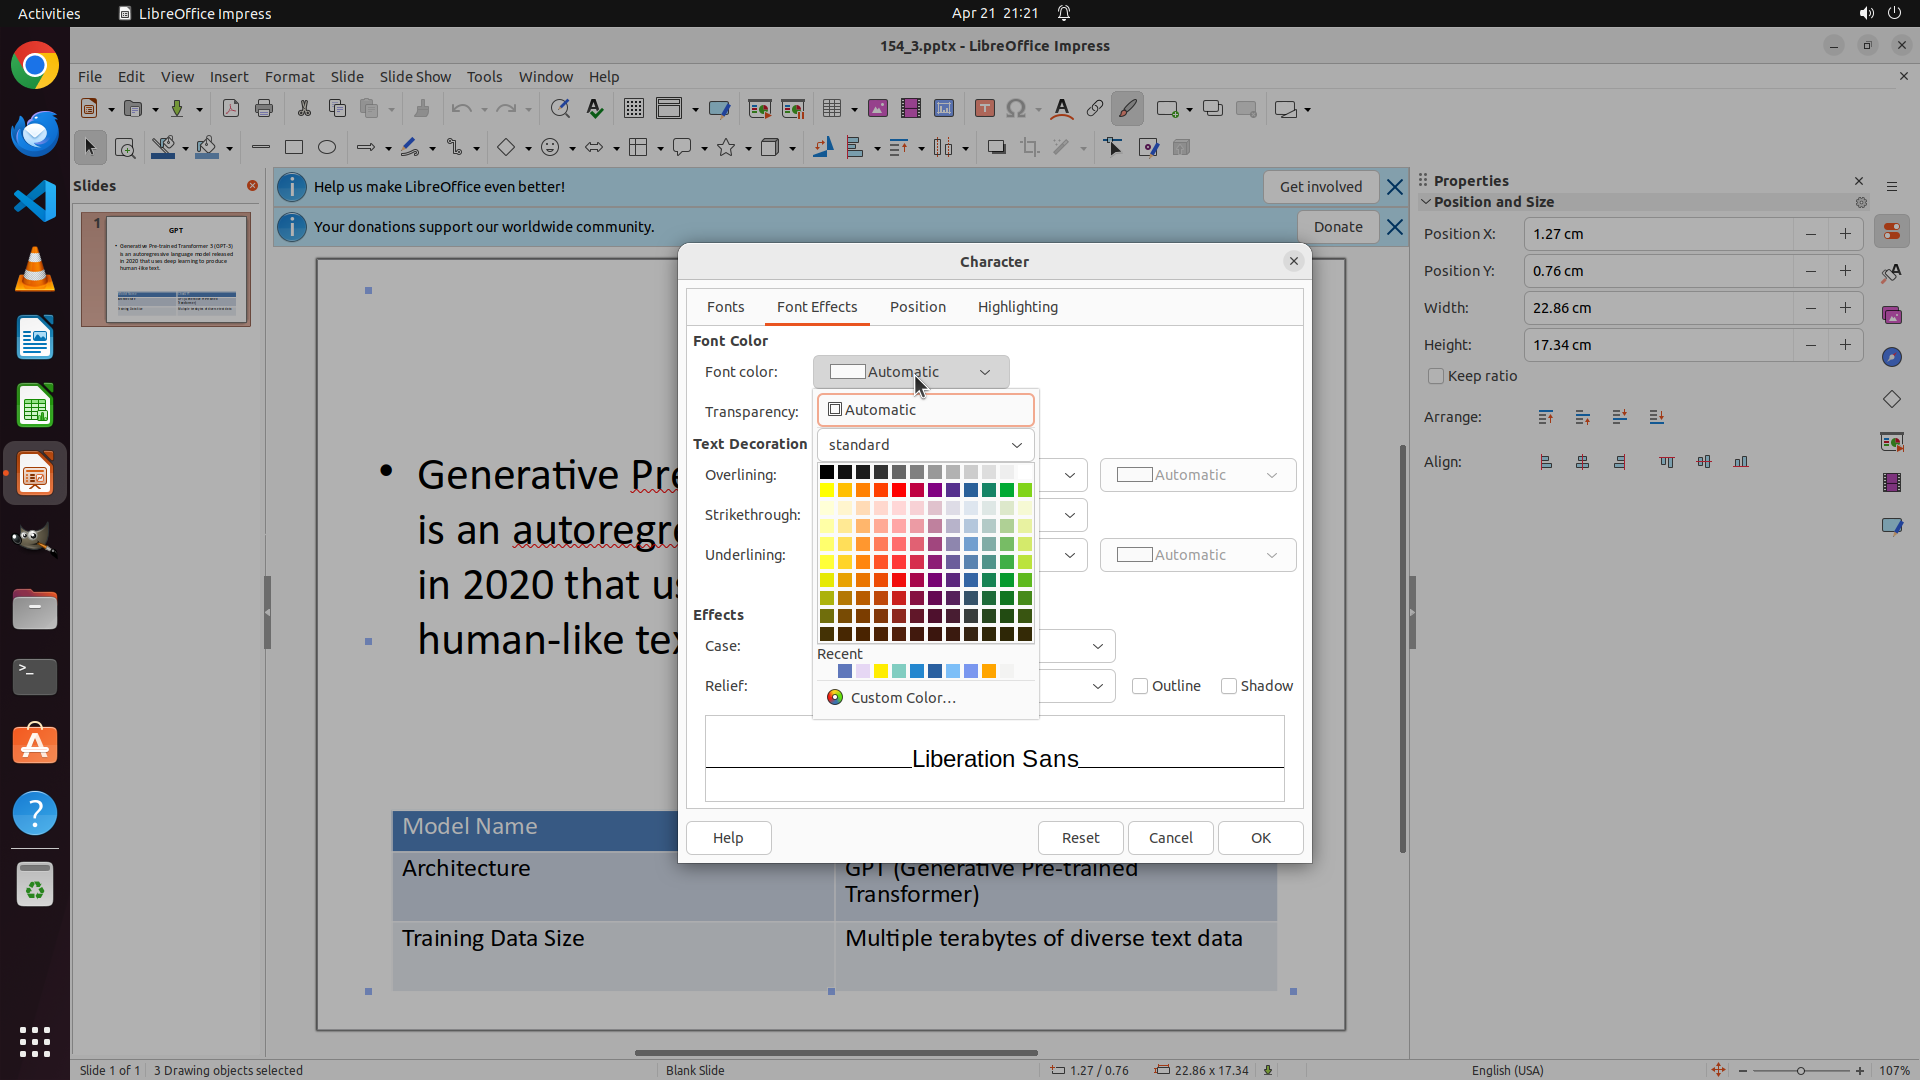Open LibreOffice Calc from the dock

(35, 407)
